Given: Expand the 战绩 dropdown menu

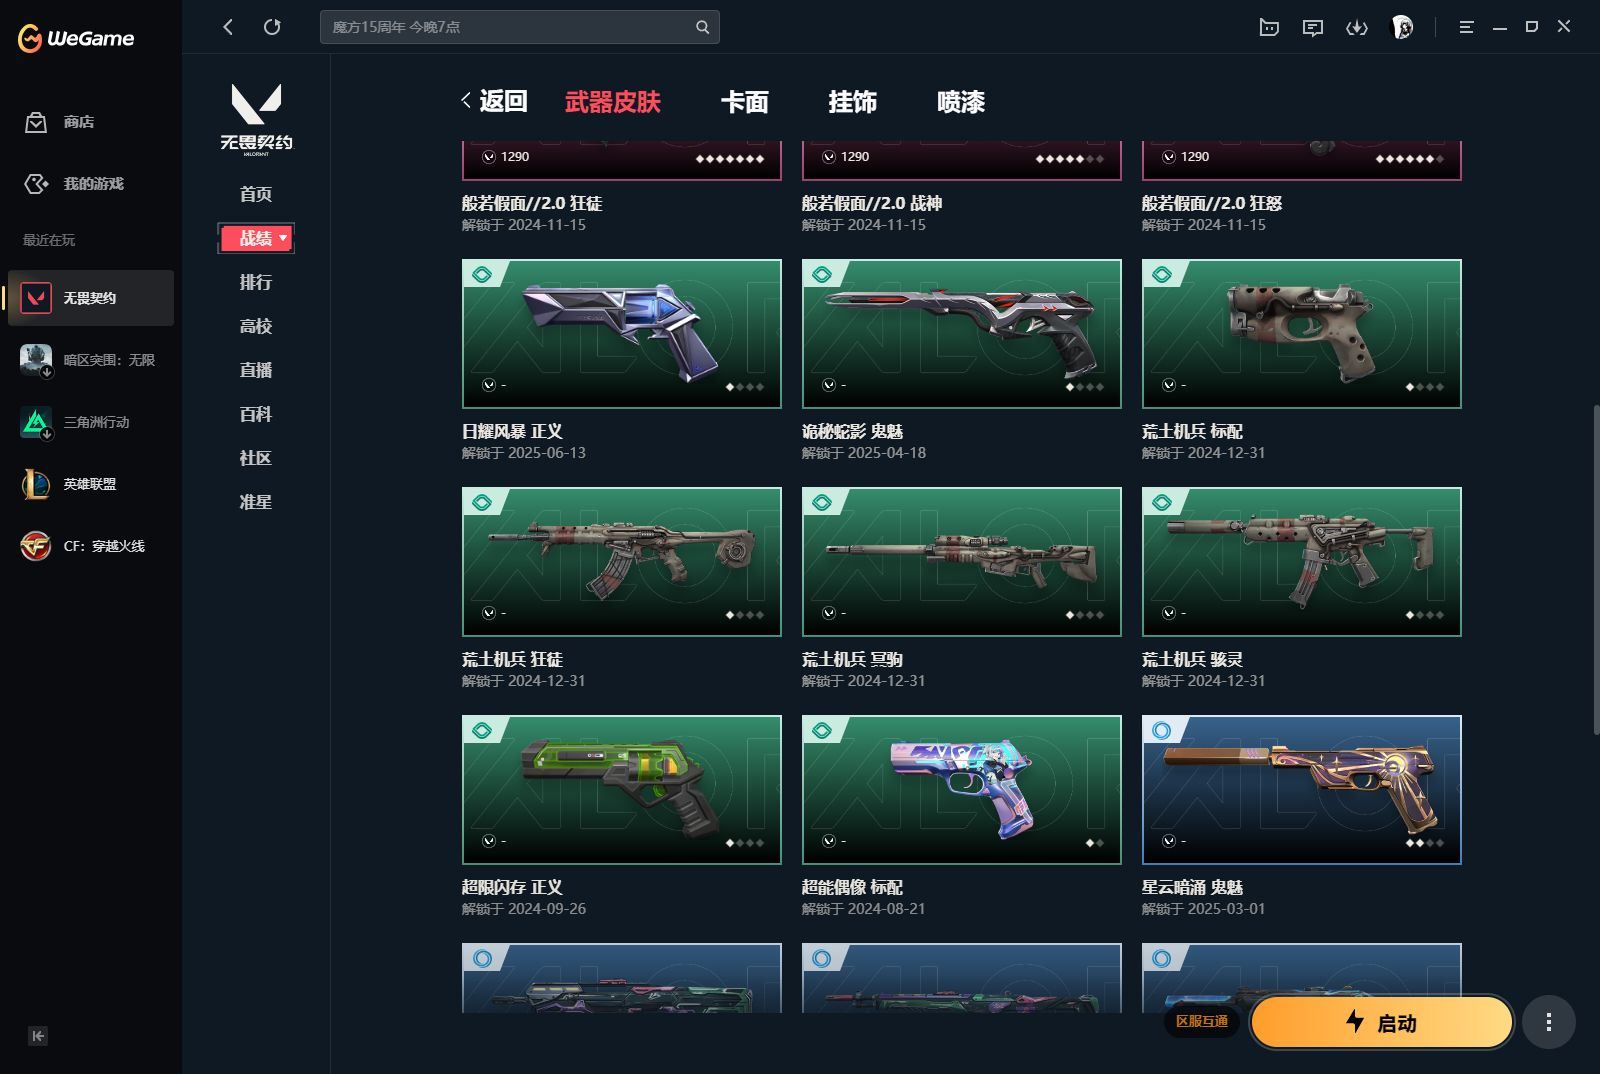Looking at the screenshot, I should [256, 238].
